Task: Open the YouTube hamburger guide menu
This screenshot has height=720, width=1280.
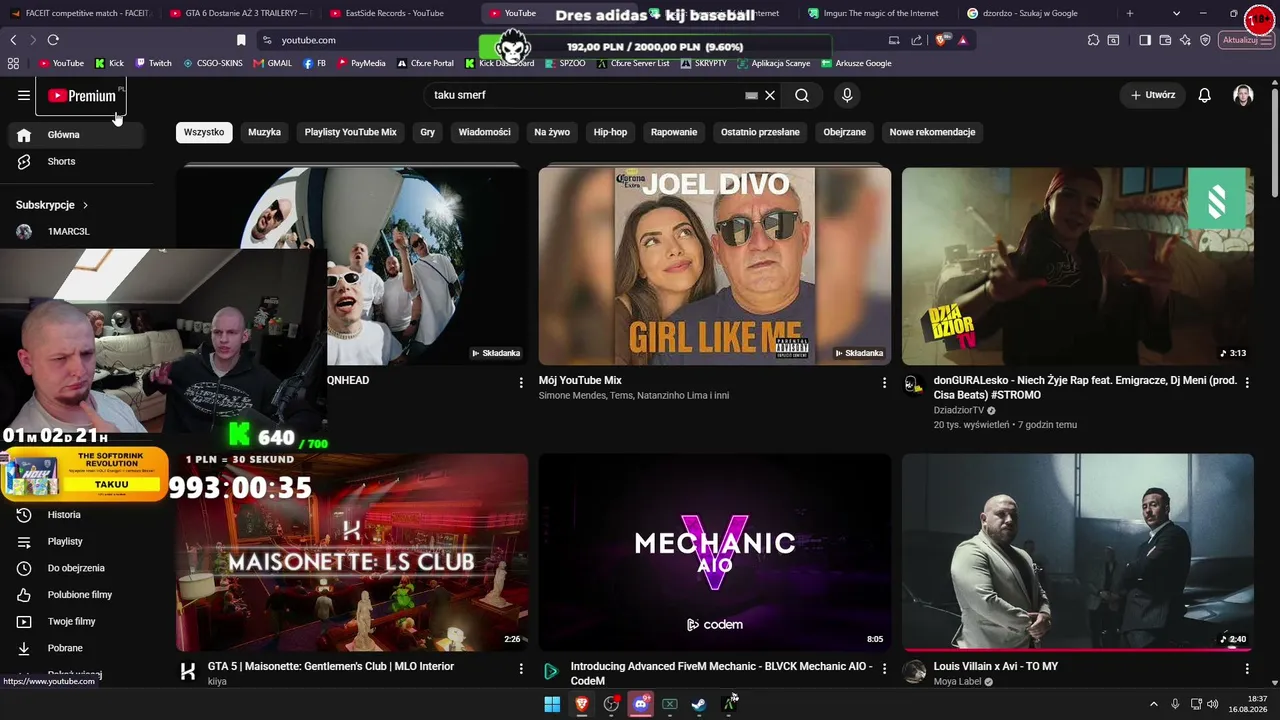Action: [24, 96]
